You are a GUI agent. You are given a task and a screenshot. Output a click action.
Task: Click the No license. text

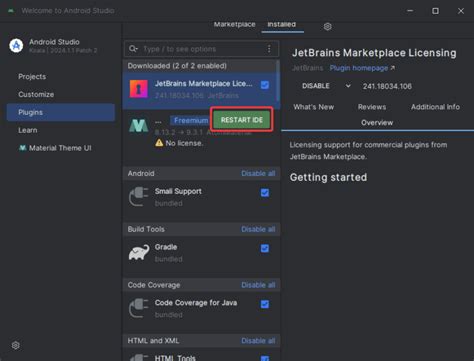point(184,143)
